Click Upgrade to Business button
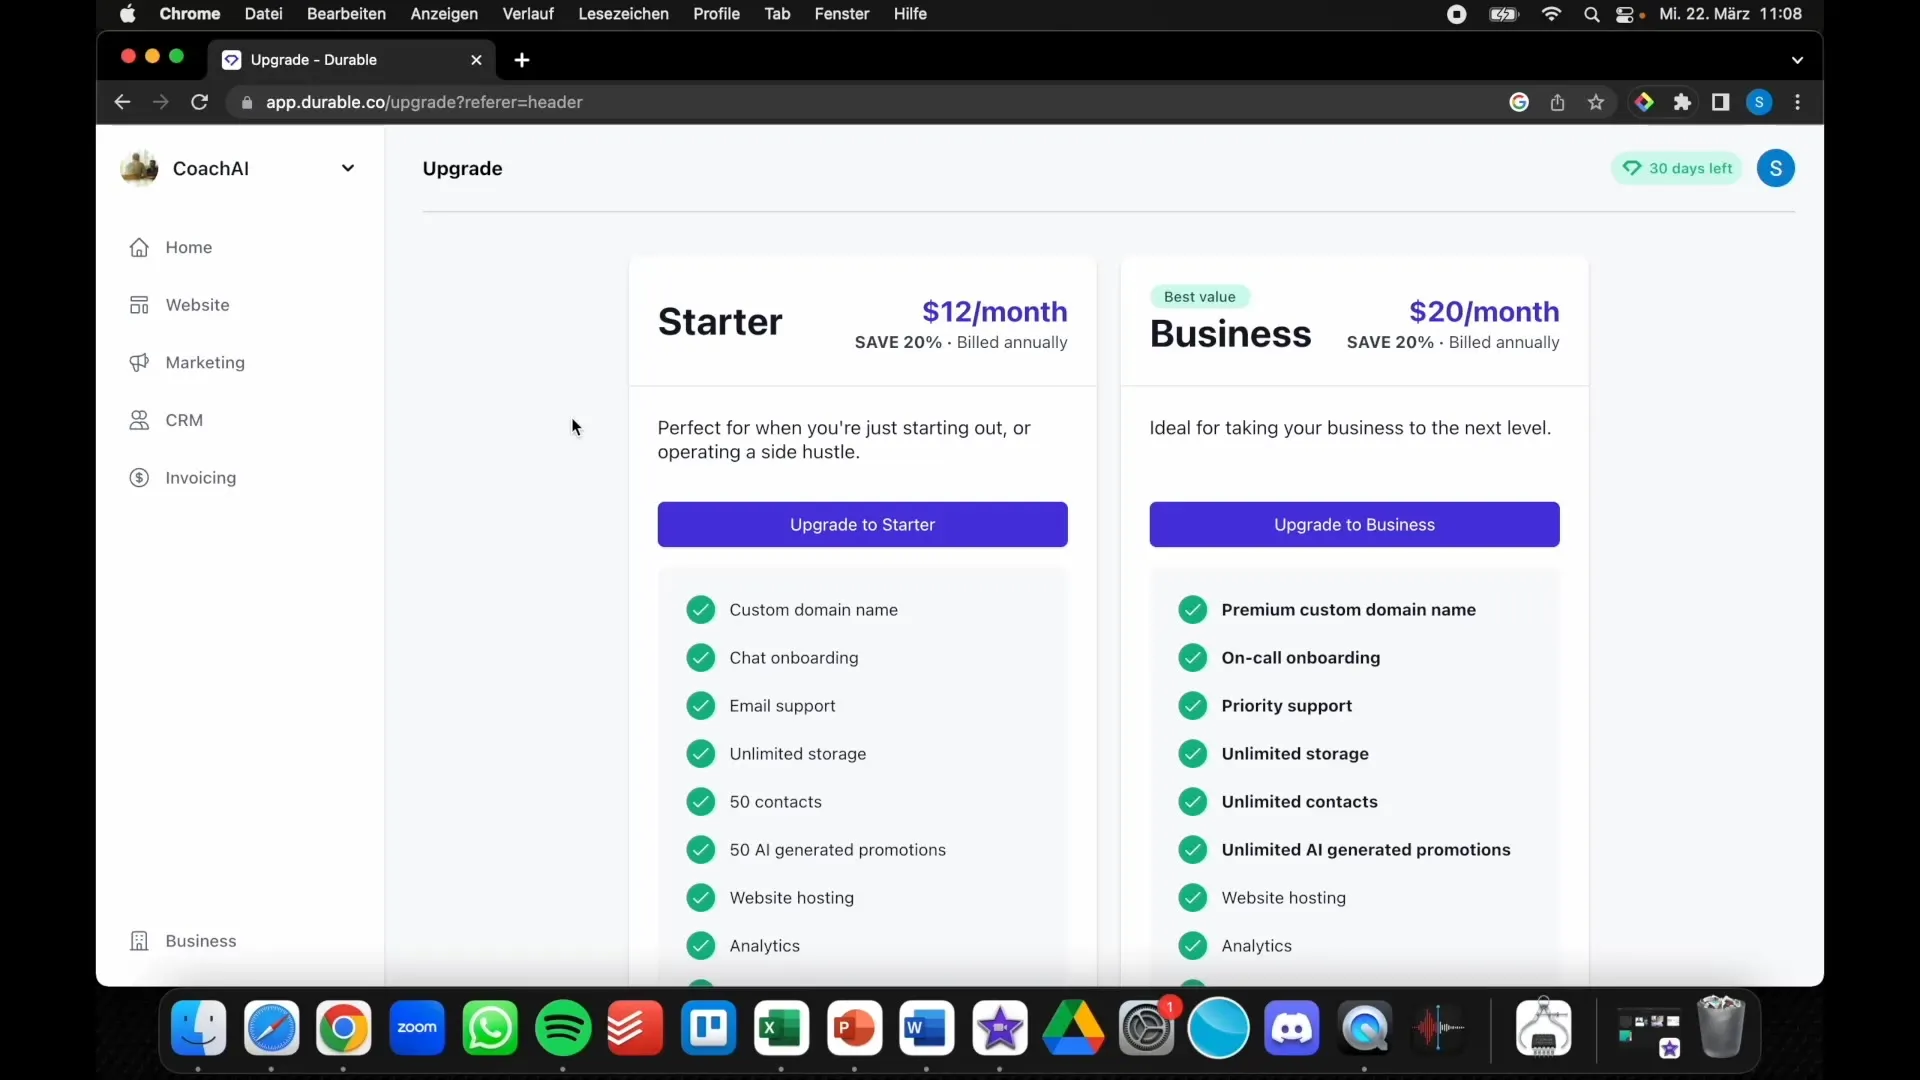This screenshot has width=1920, height=1080. [1354, 524]
